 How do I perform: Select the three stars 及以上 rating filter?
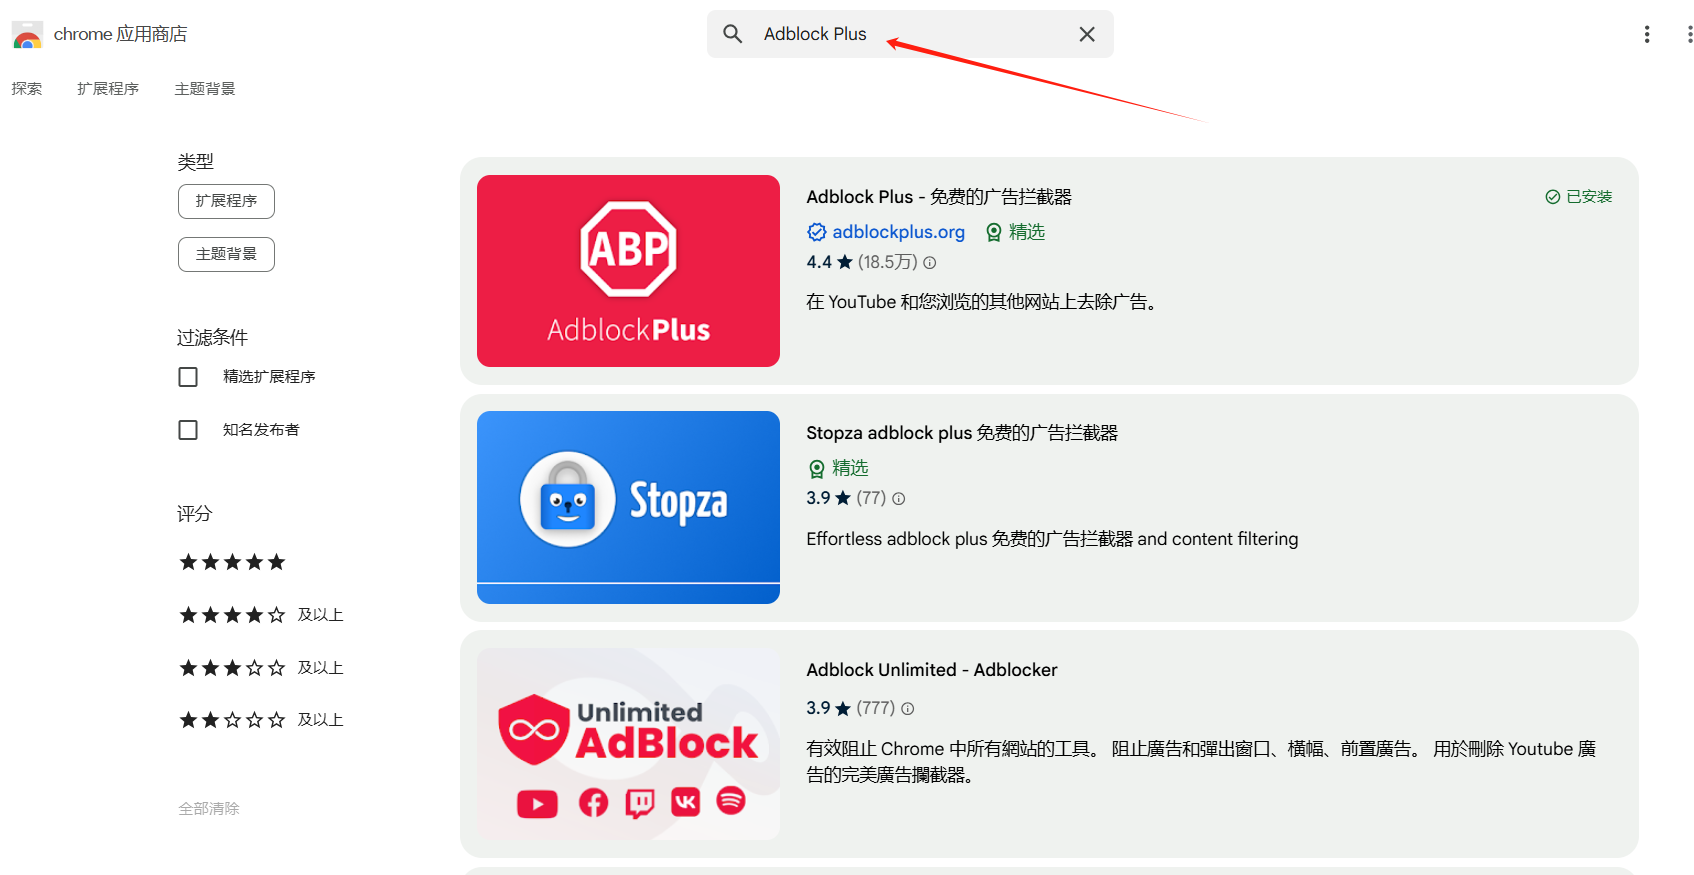click(261, 668)
